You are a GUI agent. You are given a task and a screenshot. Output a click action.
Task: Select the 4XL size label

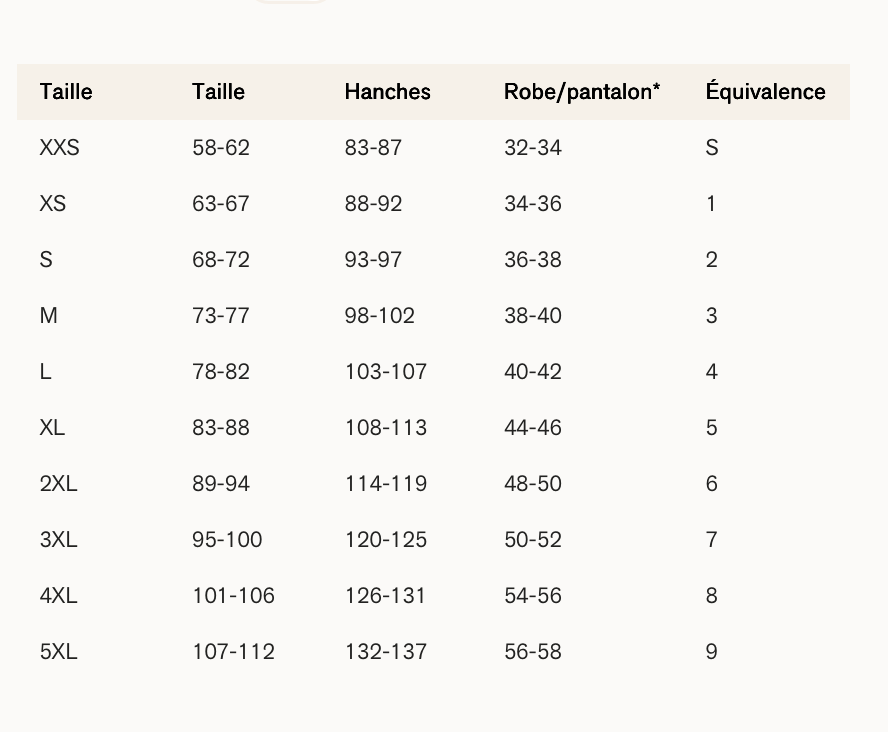(x=58, y=596)
